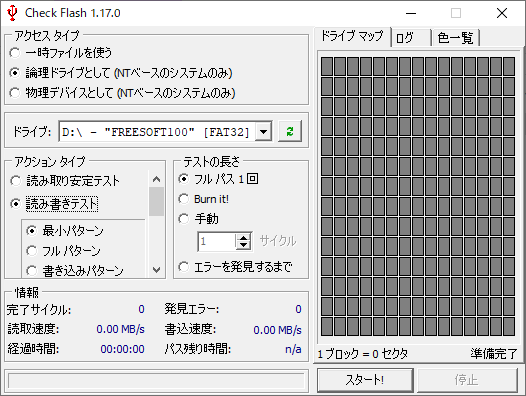Click the red Check Flash title bar icon

point(12,13)
